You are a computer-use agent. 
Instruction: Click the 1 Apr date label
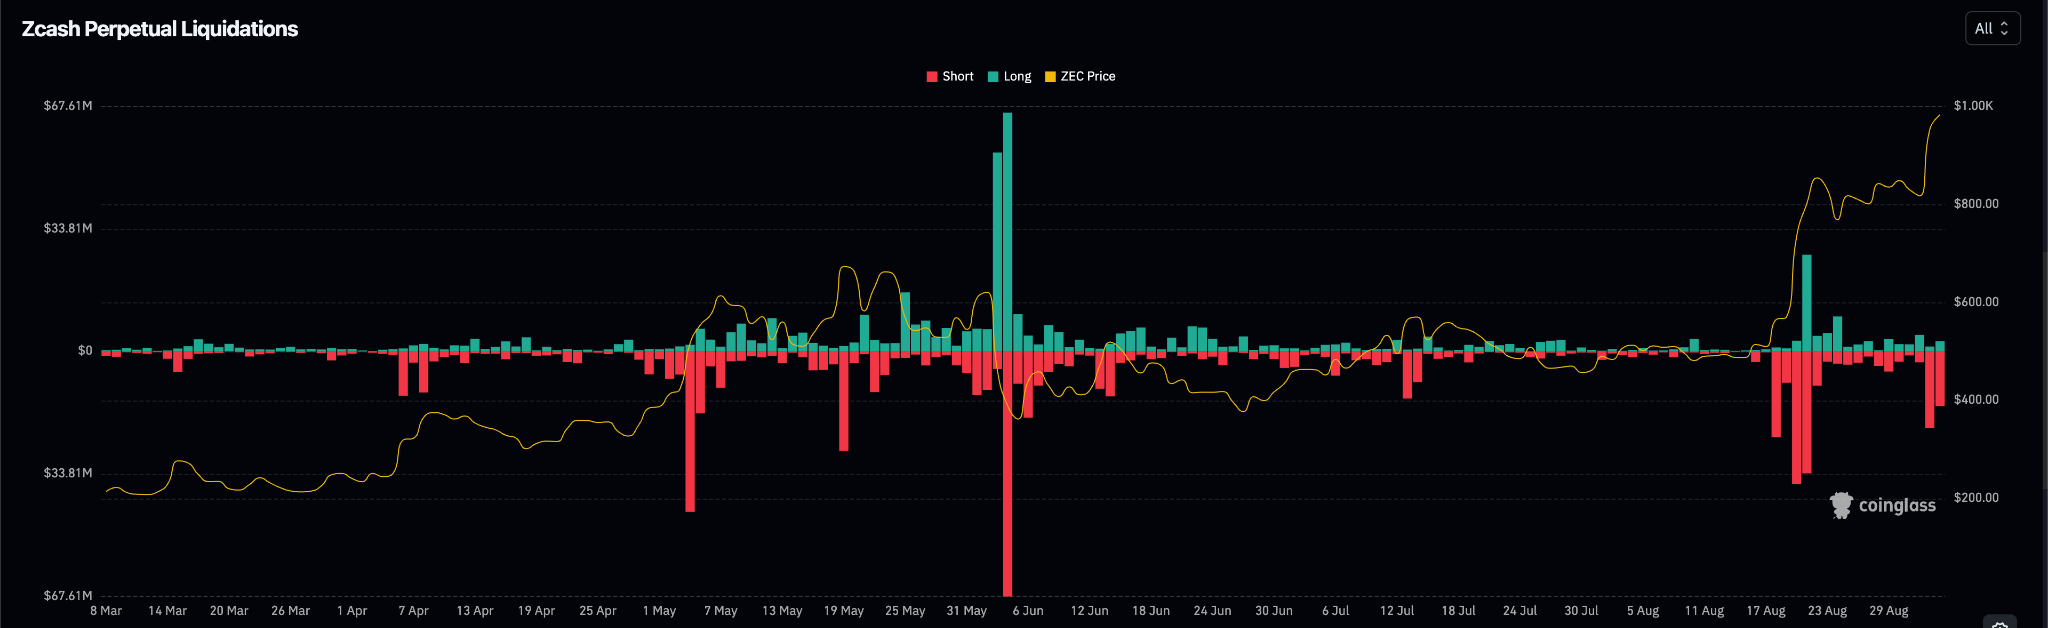[352, 611]
